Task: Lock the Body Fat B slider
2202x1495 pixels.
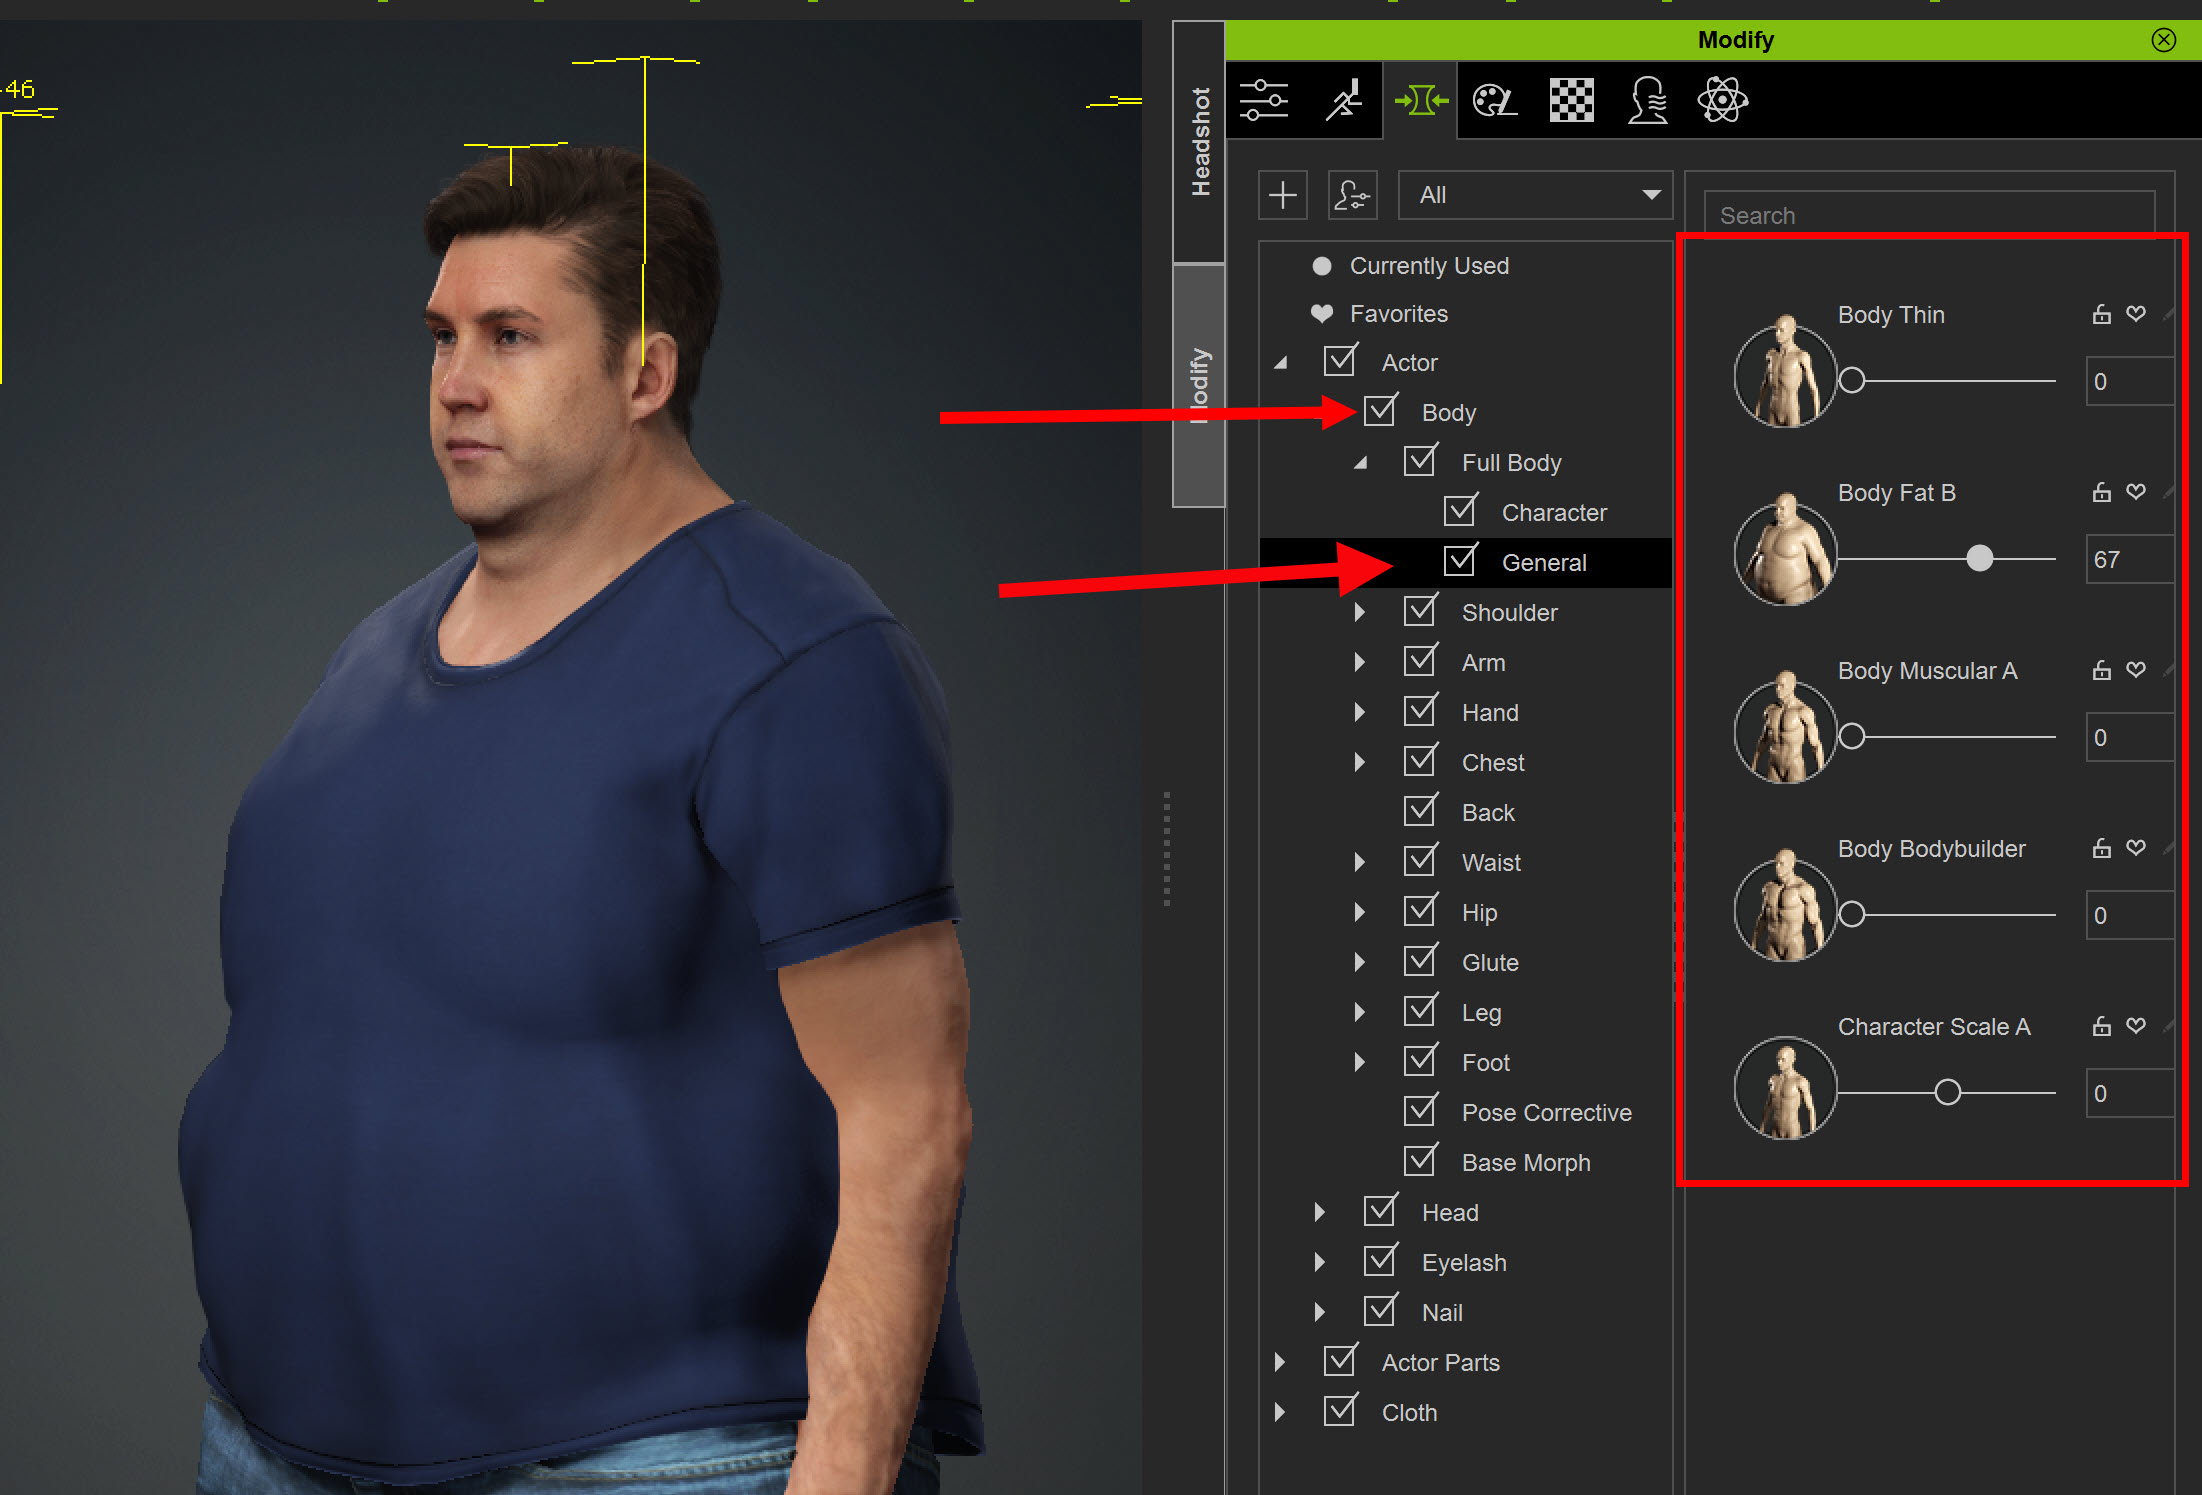Action: tap(2101, 492)
